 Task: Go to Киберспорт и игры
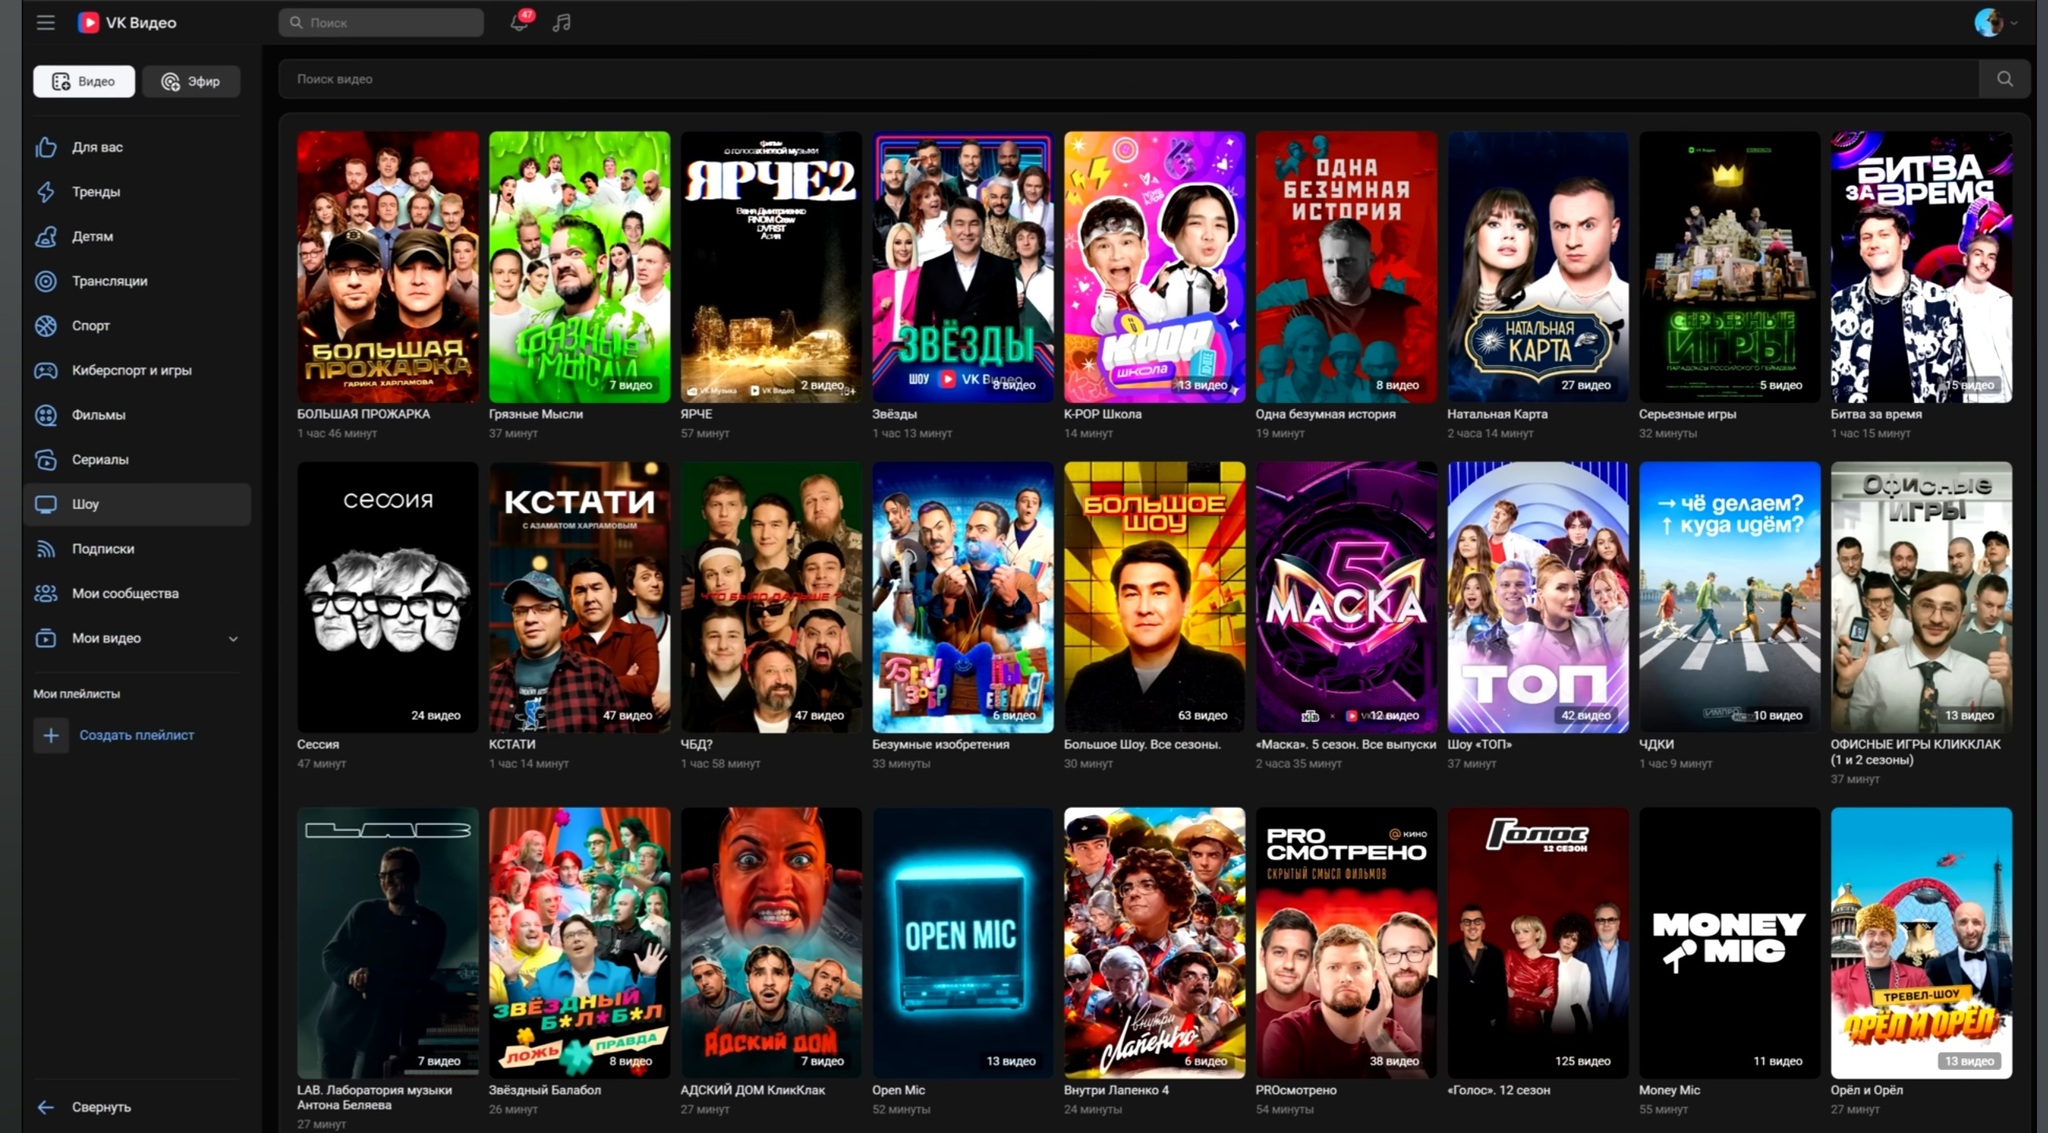(137, 370)
